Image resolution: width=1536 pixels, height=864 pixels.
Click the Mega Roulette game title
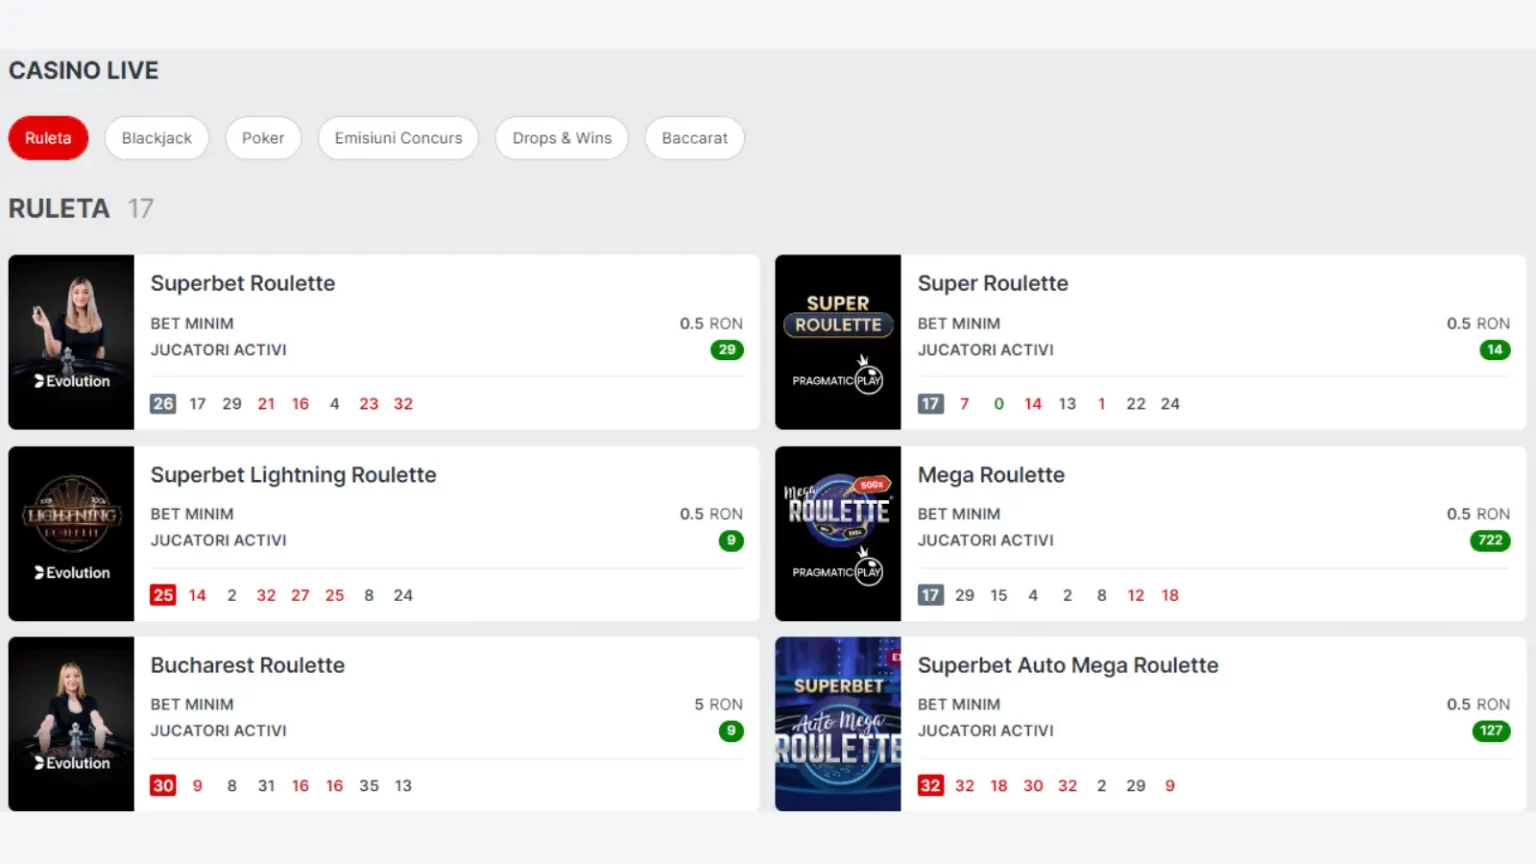coord(991,475)
